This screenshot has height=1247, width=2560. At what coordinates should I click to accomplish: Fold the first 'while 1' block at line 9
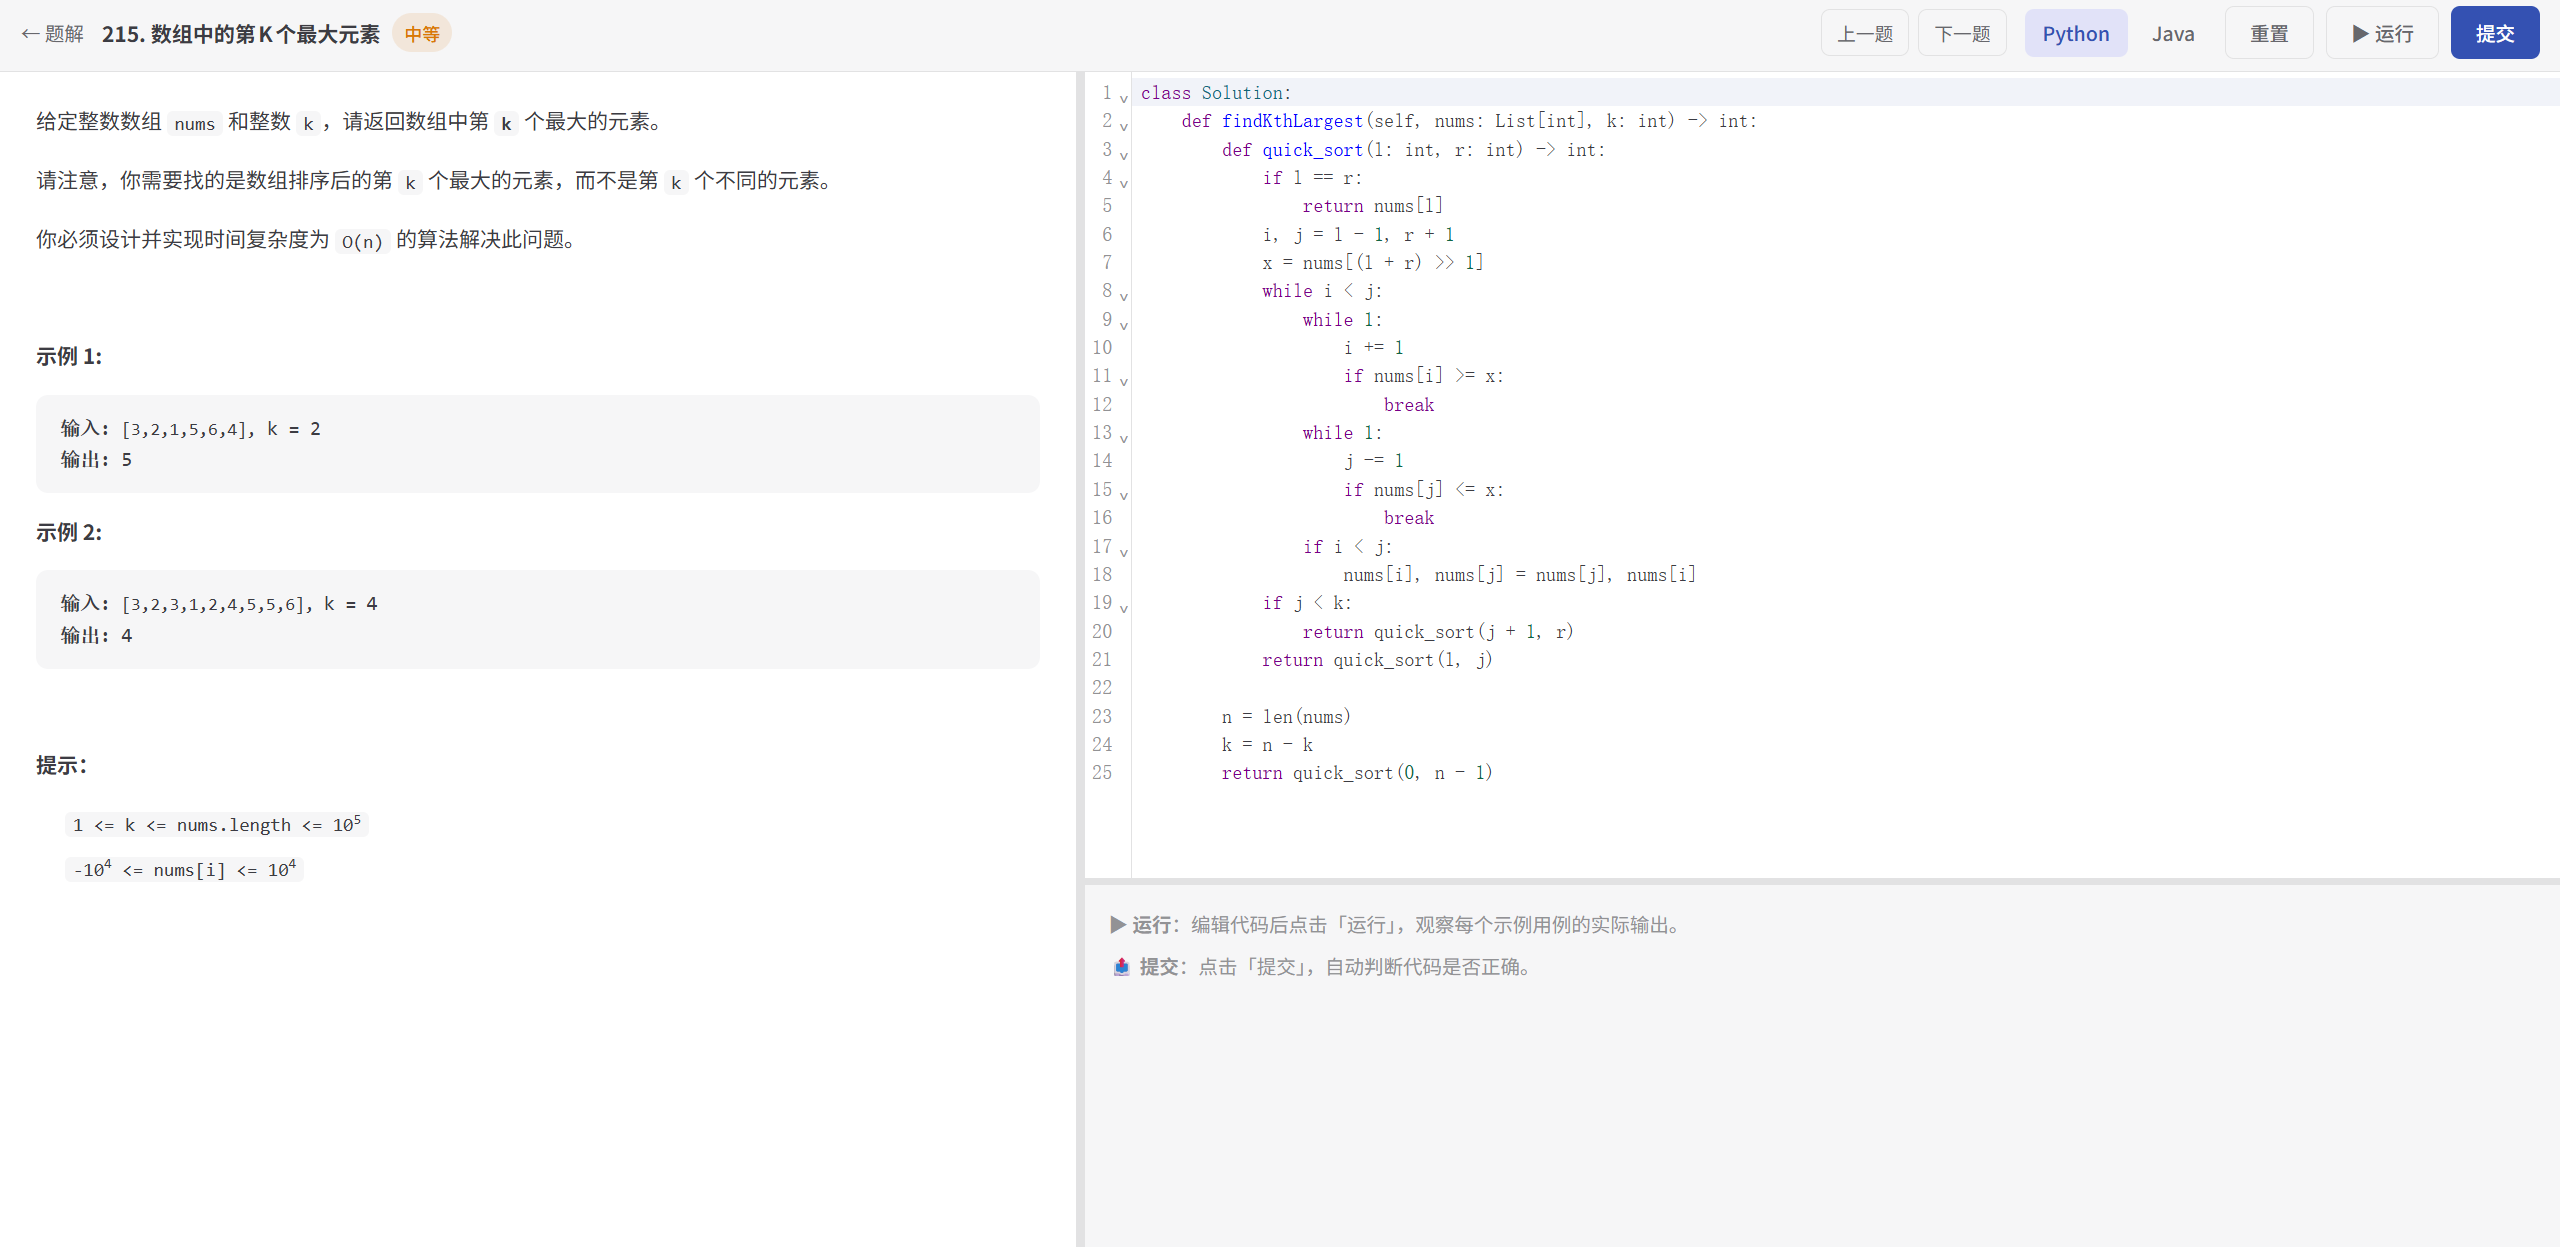[1124, 325]
